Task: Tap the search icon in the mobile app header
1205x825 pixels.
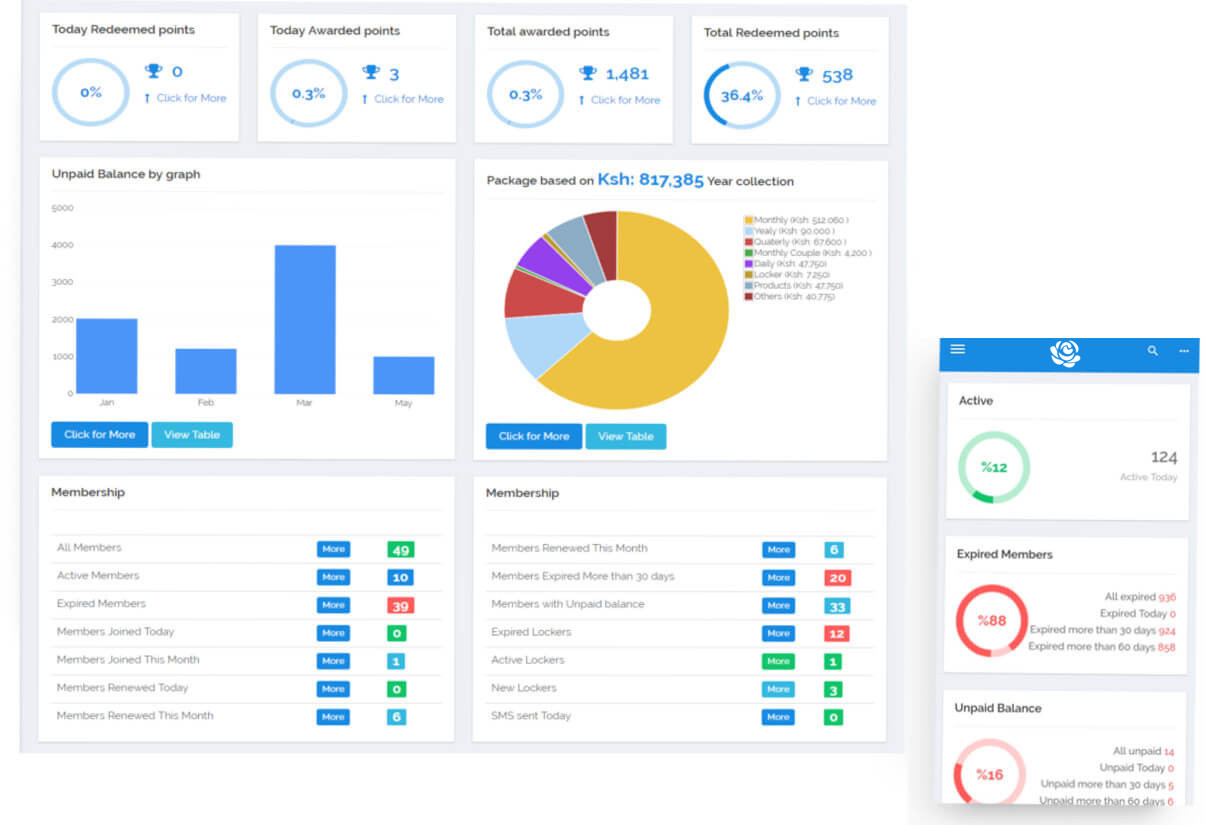Action: 1152,350
